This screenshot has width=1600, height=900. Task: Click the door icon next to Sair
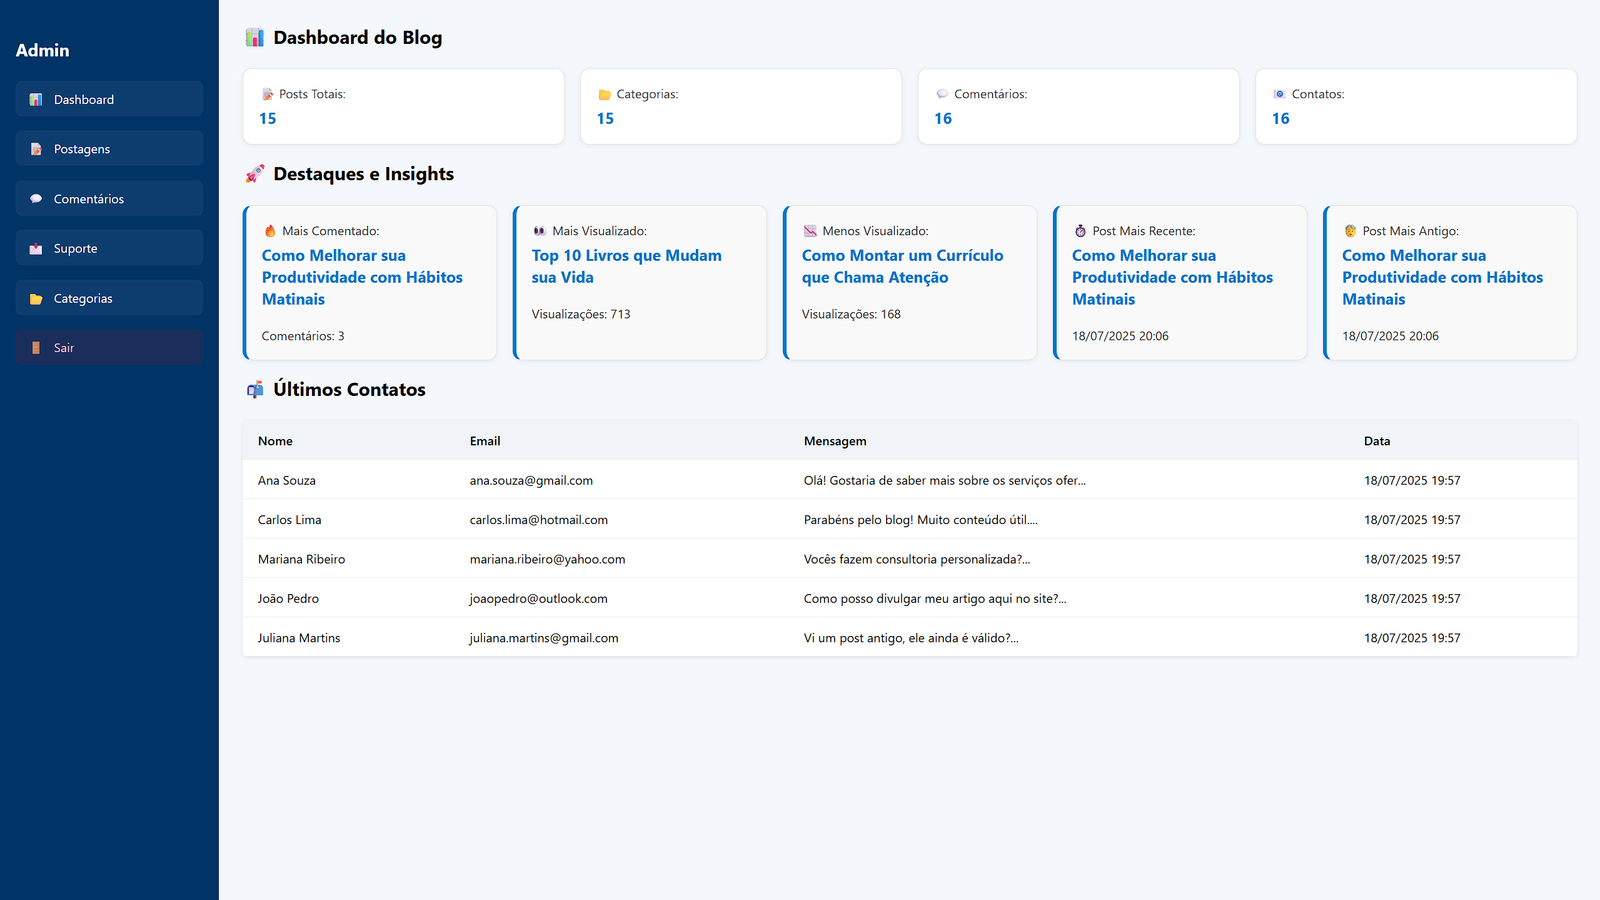click(x=37, y=347)
